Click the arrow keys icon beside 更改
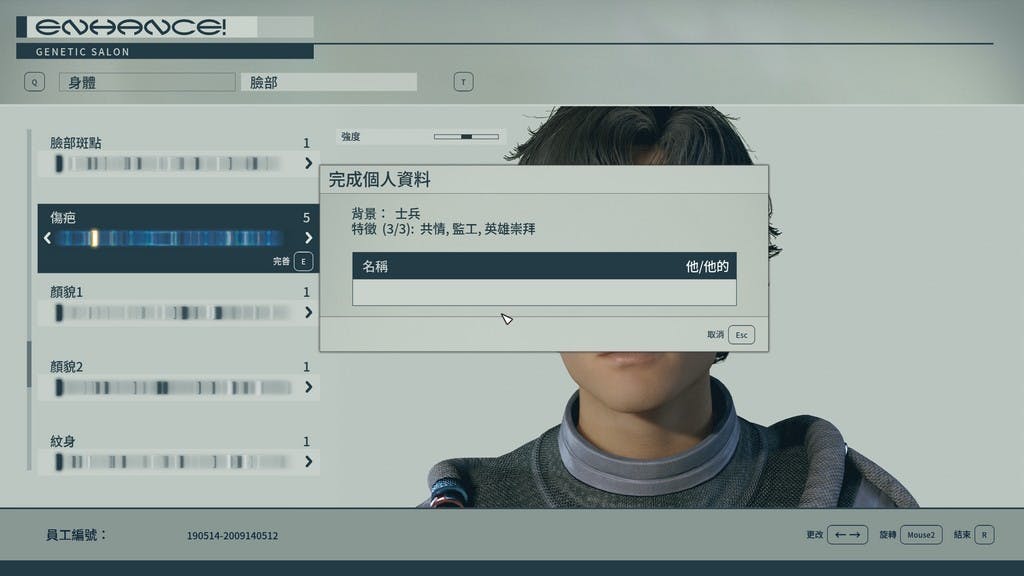Image resolution: width=1024 pixels, height=576 pixels. [847, 535]
